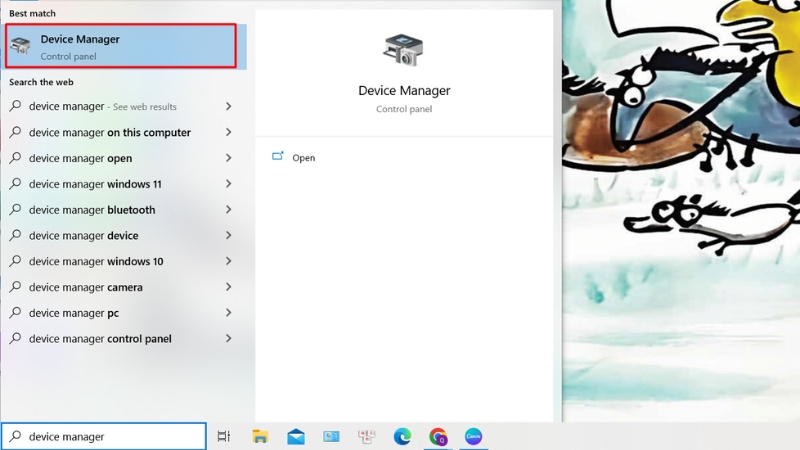The width and height of the screenshot is (800, 450).
Task: Click search icon beside 'device manager windows 10'
Action: [15, 261]
